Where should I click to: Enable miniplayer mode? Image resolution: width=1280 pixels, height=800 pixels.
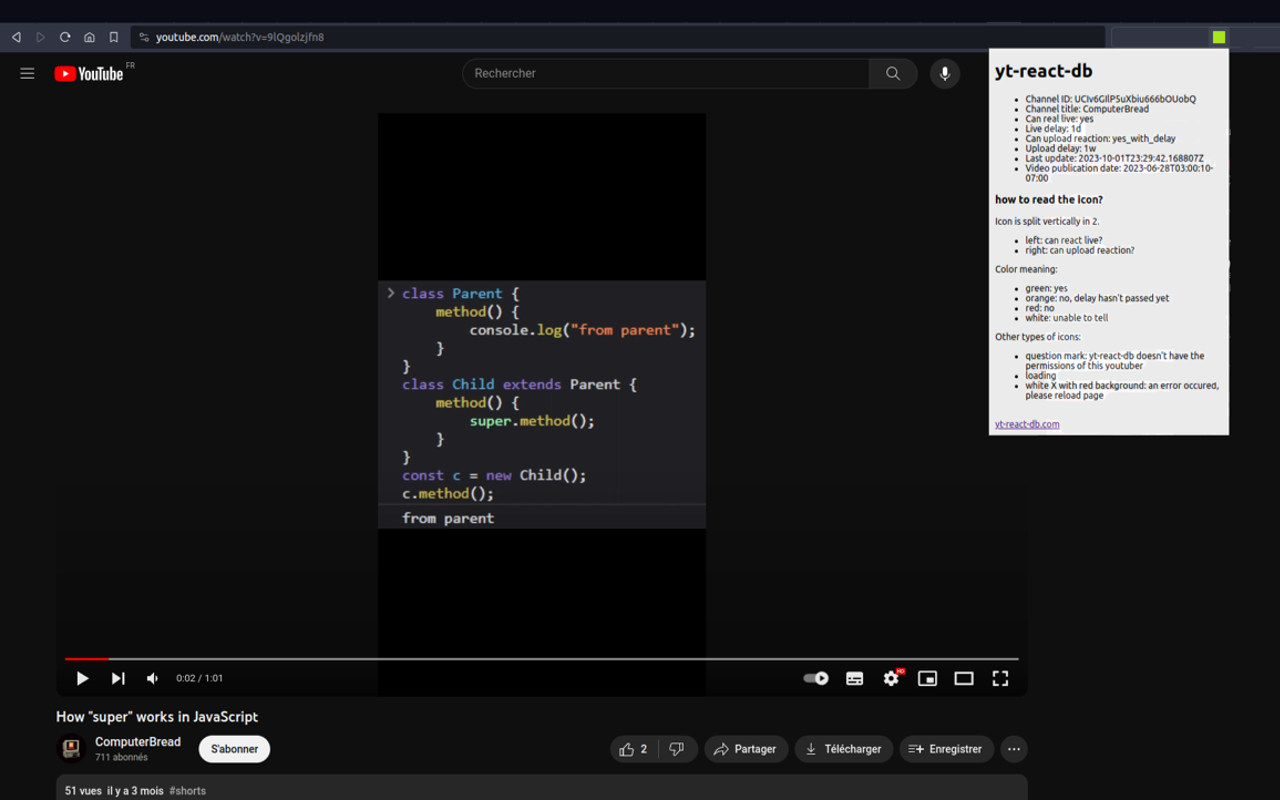tap(927, 678)
